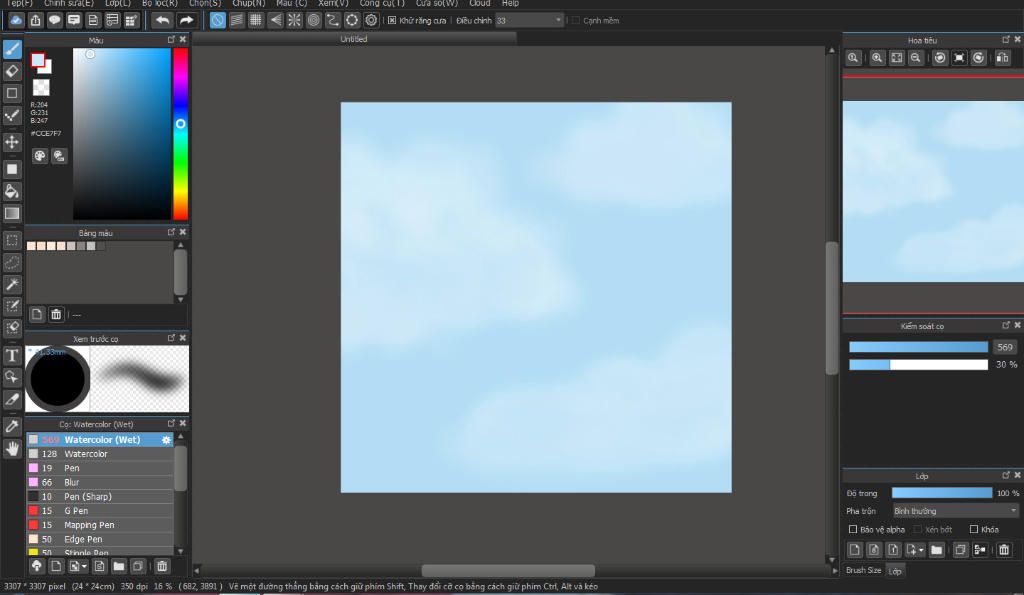Select the Brush tool in left toolbar
This screenshot has width=1024, height=595.
tap(12, 49)
